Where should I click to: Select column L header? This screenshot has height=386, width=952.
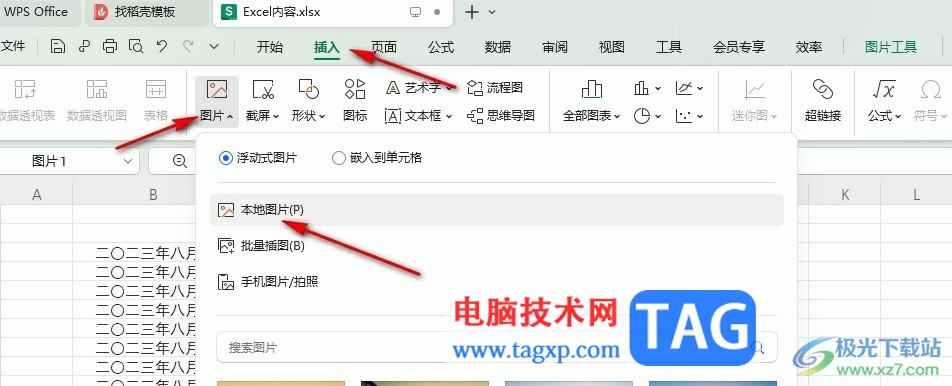point(916,194)
